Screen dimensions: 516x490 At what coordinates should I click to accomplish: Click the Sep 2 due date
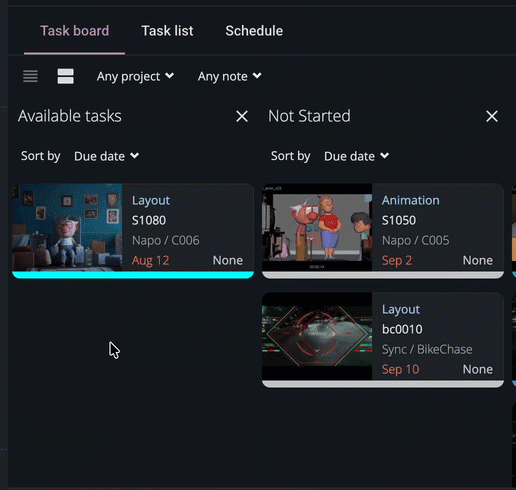point(397,260)
